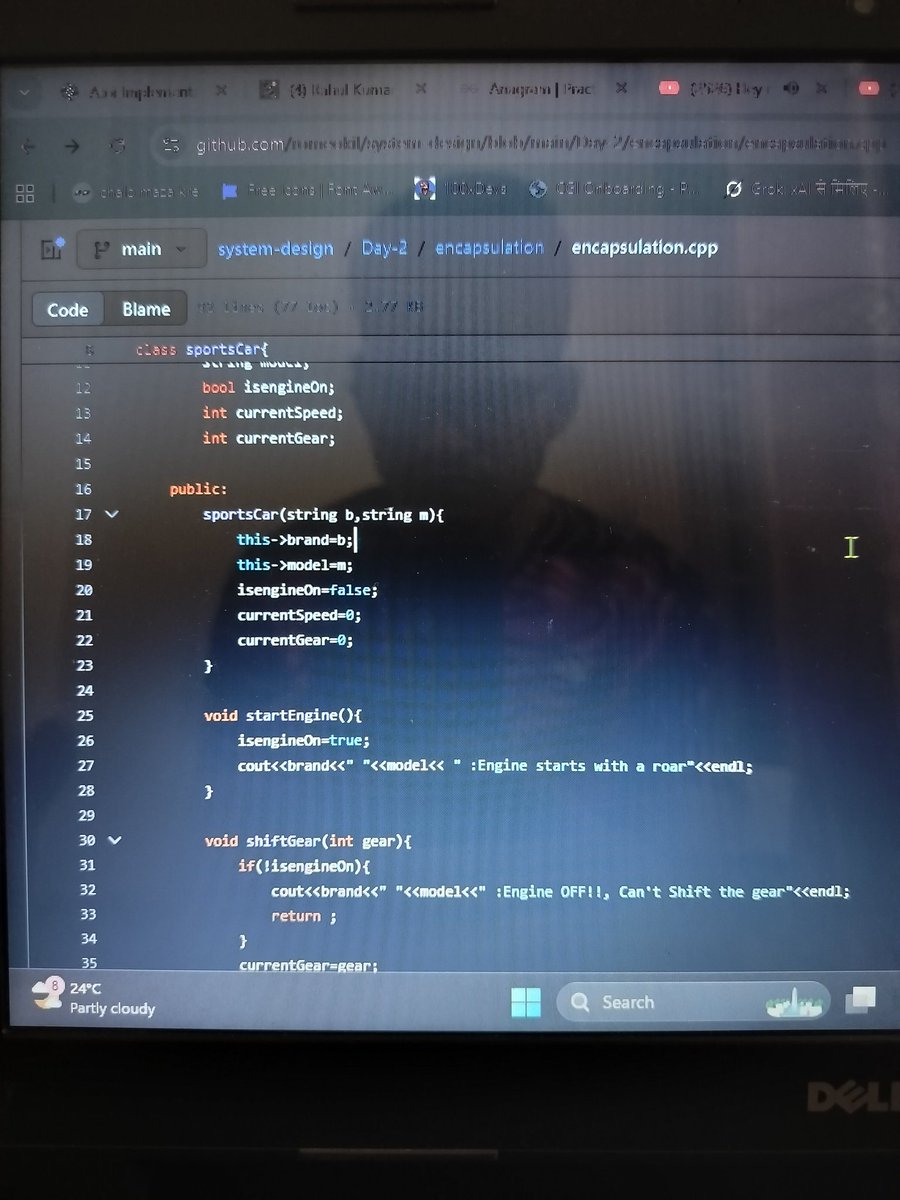Open the Apps grid bookmark icon
Viewport: 900px width, 1200px height.
point(25,192)
